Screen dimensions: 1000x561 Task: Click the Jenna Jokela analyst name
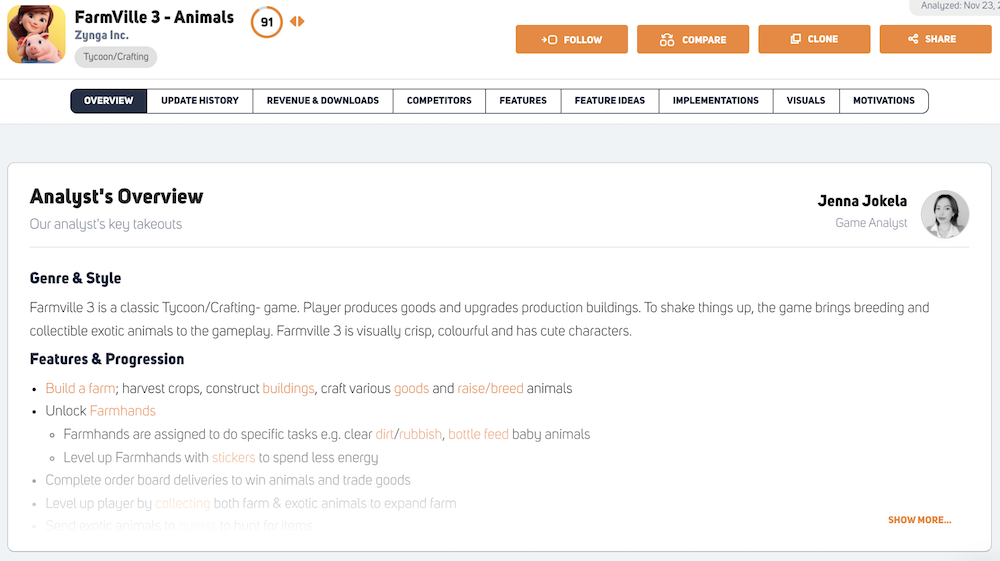(862, 201)
